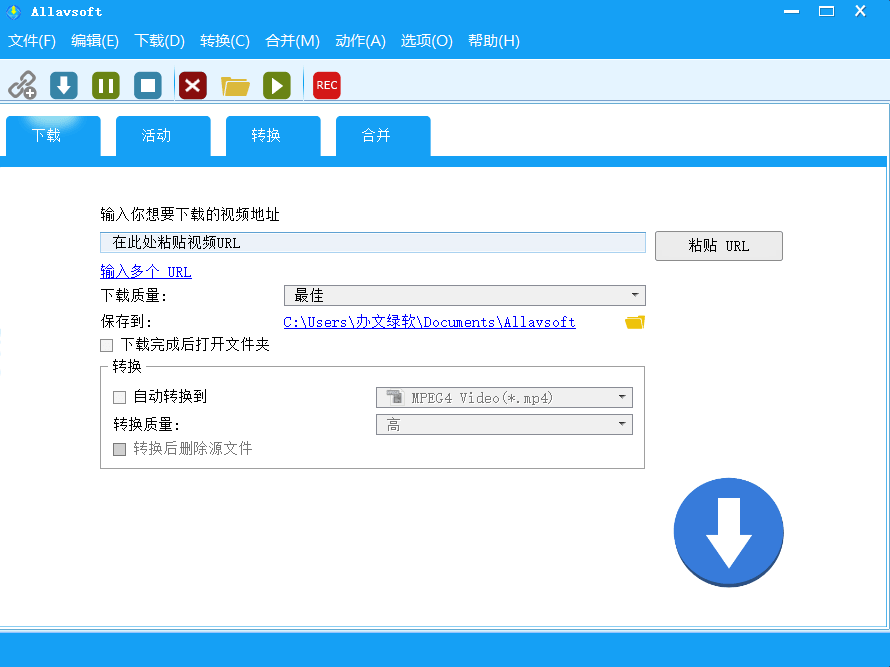Image resolution: width=890 pixels, height=667 pixels.
Task: Switch to the 合并 tab
Action: 384,136
